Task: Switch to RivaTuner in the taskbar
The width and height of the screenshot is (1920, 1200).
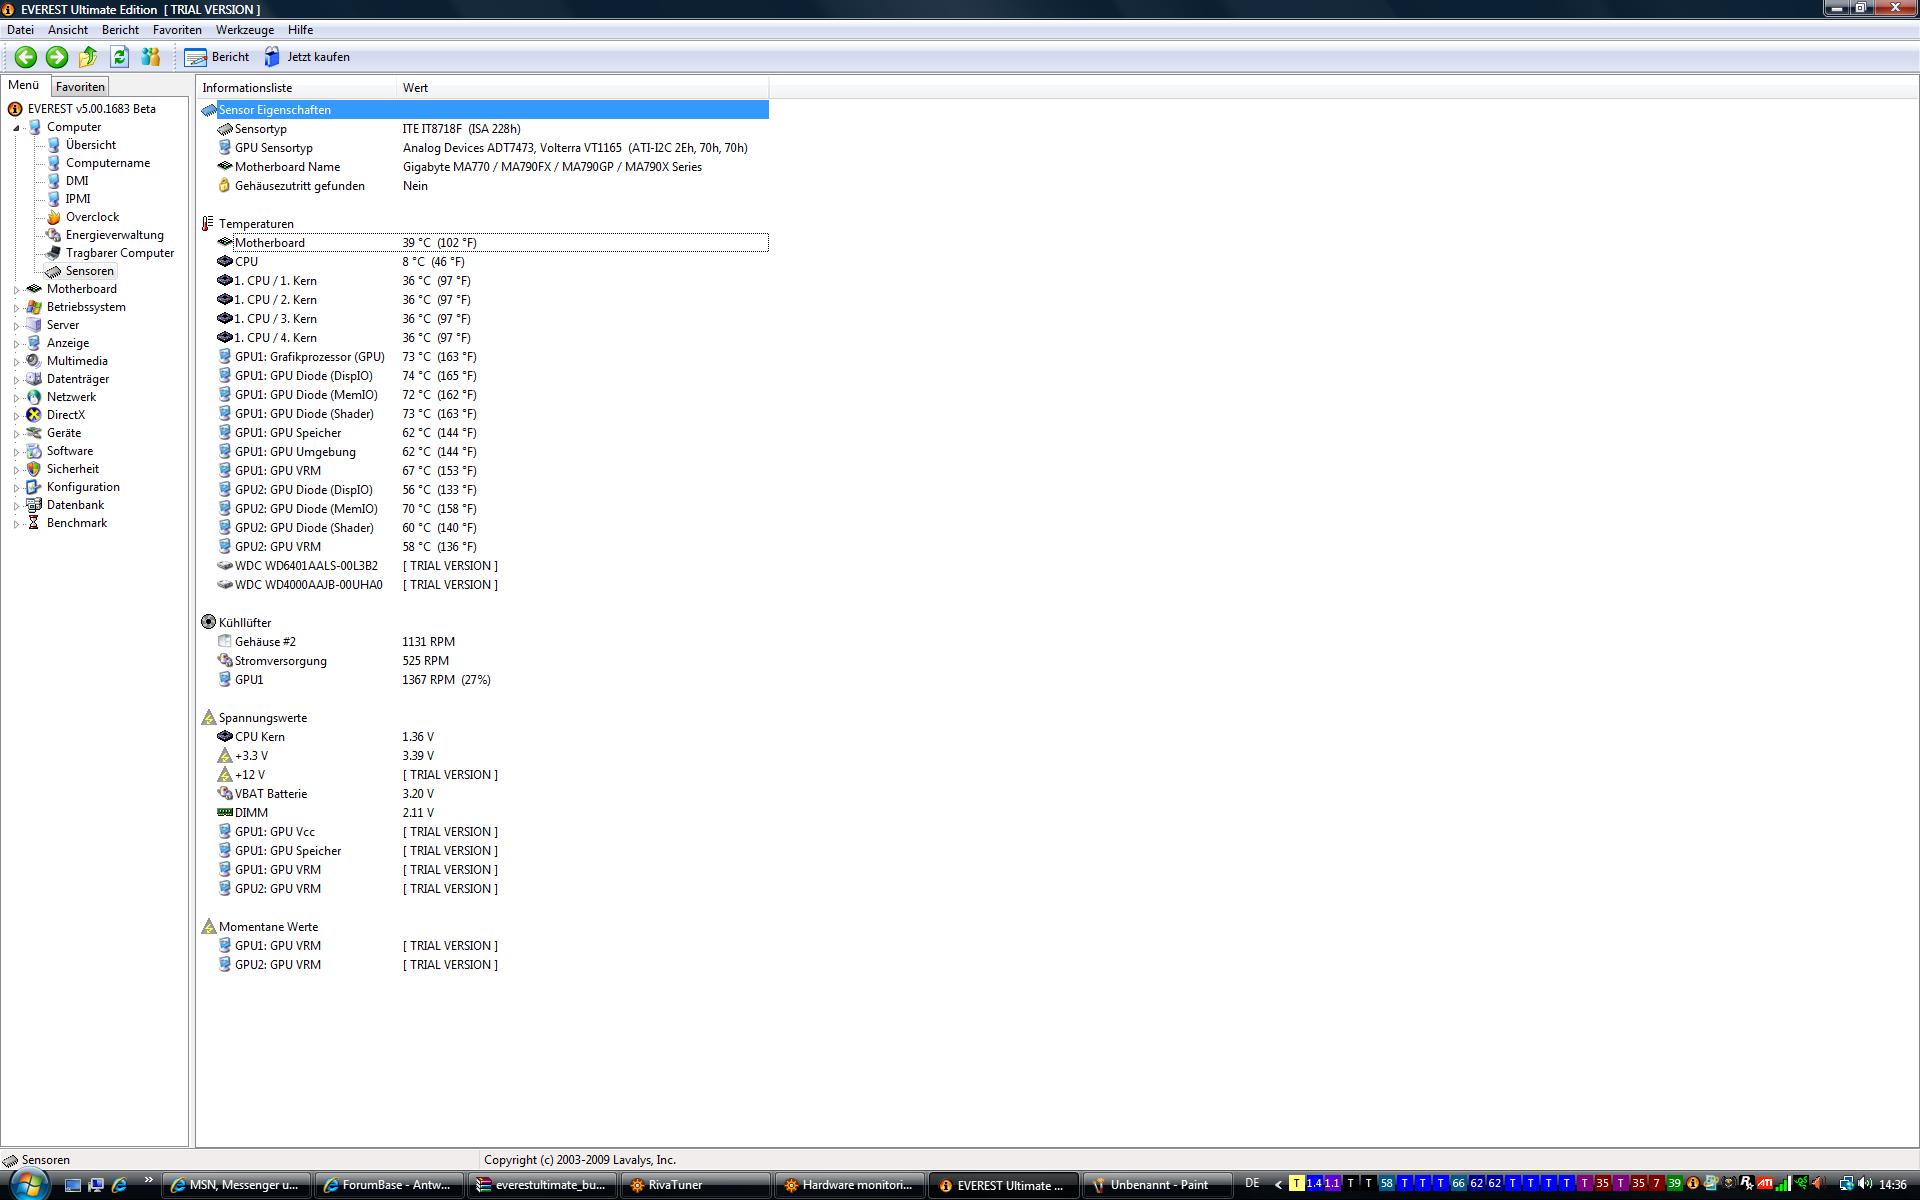Action: pyautogui.click(x=695, y=1185)
